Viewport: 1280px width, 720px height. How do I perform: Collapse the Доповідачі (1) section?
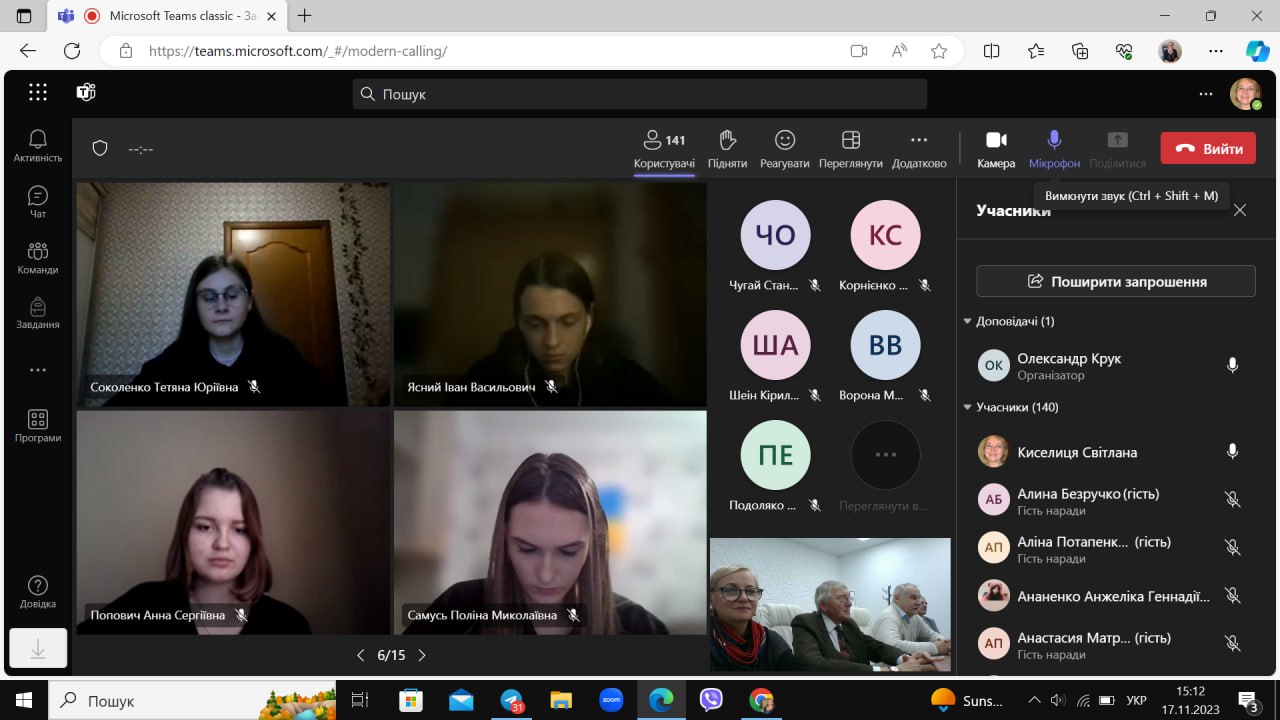tap(968, 322)
